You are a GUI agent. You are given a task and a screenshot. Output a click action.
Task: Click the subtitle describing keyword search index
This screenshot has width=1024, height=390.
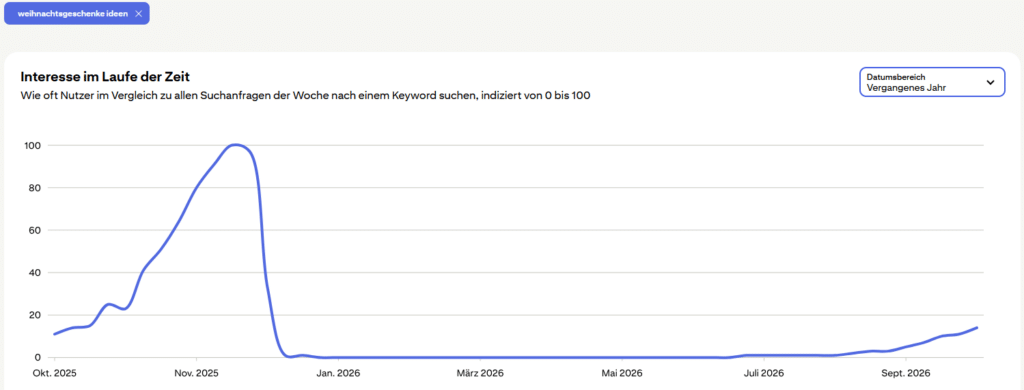click(x=306, y=95)
